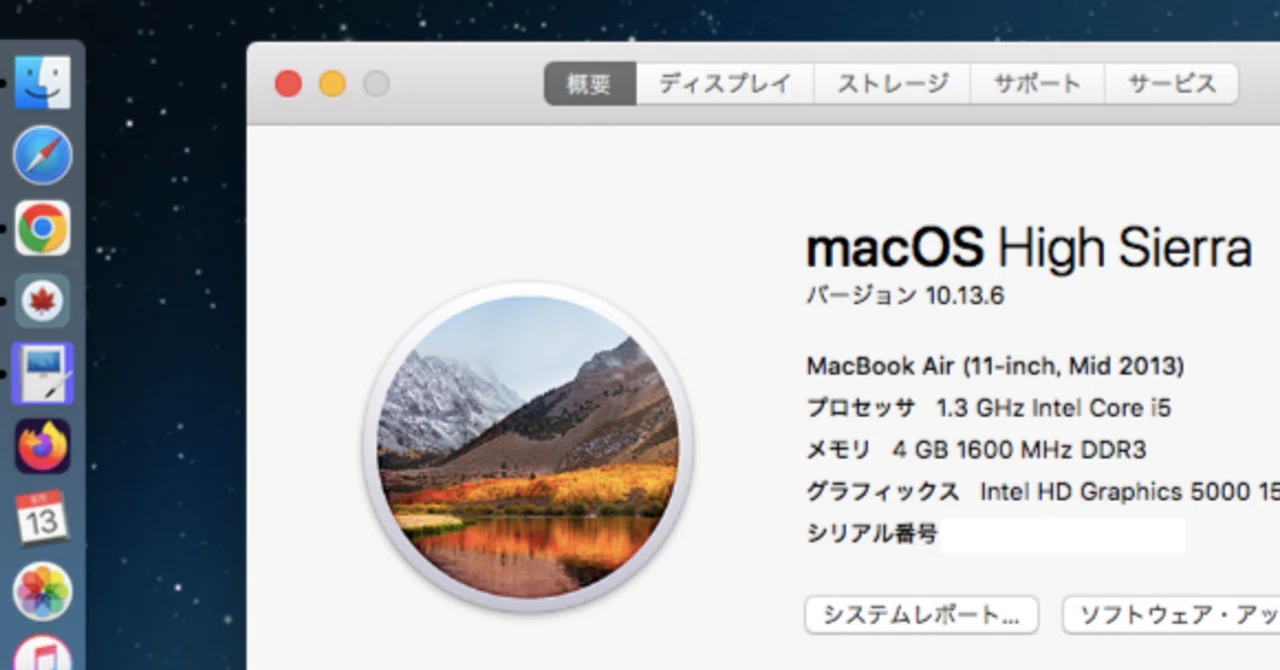Click the macOS High Sierra artwork image
Viewport: 1280px width, 670px height.
point(528,447)
